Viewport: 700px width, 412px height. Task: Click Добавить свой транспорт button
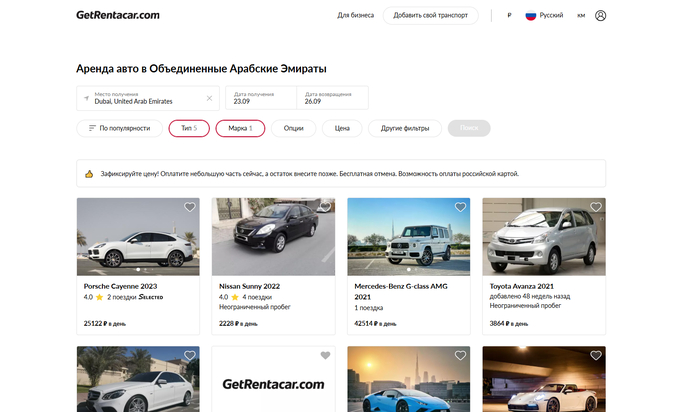430,16
